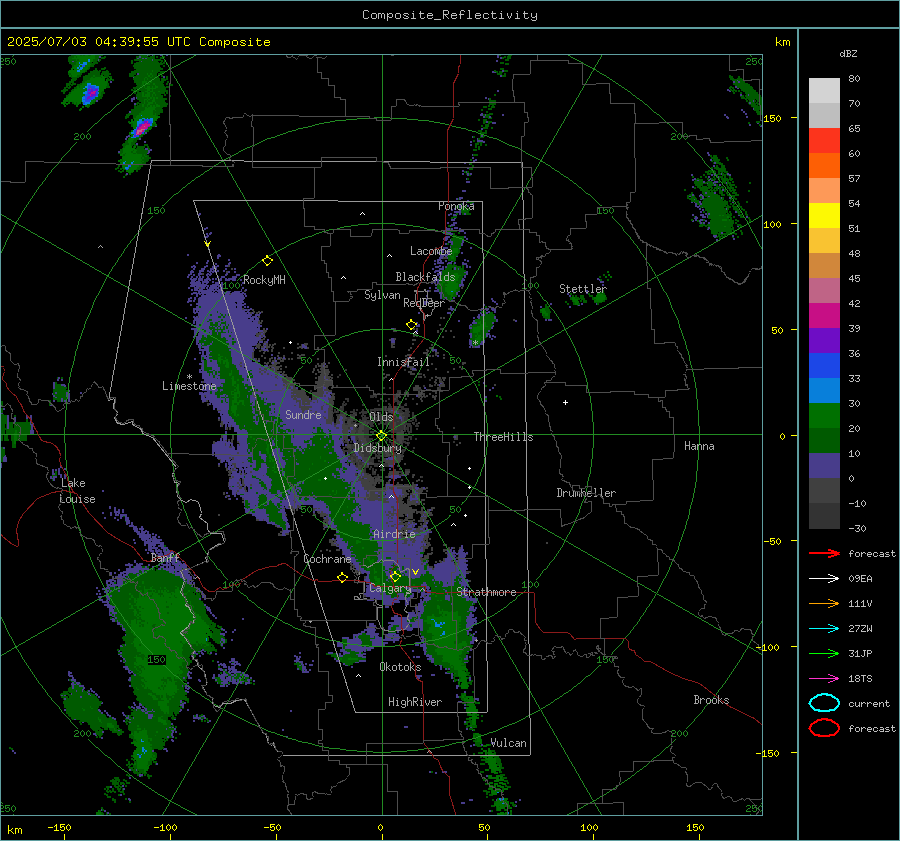Select the red forecast ellipse legend icon
900x841 pixels.
tap(824, 728)
